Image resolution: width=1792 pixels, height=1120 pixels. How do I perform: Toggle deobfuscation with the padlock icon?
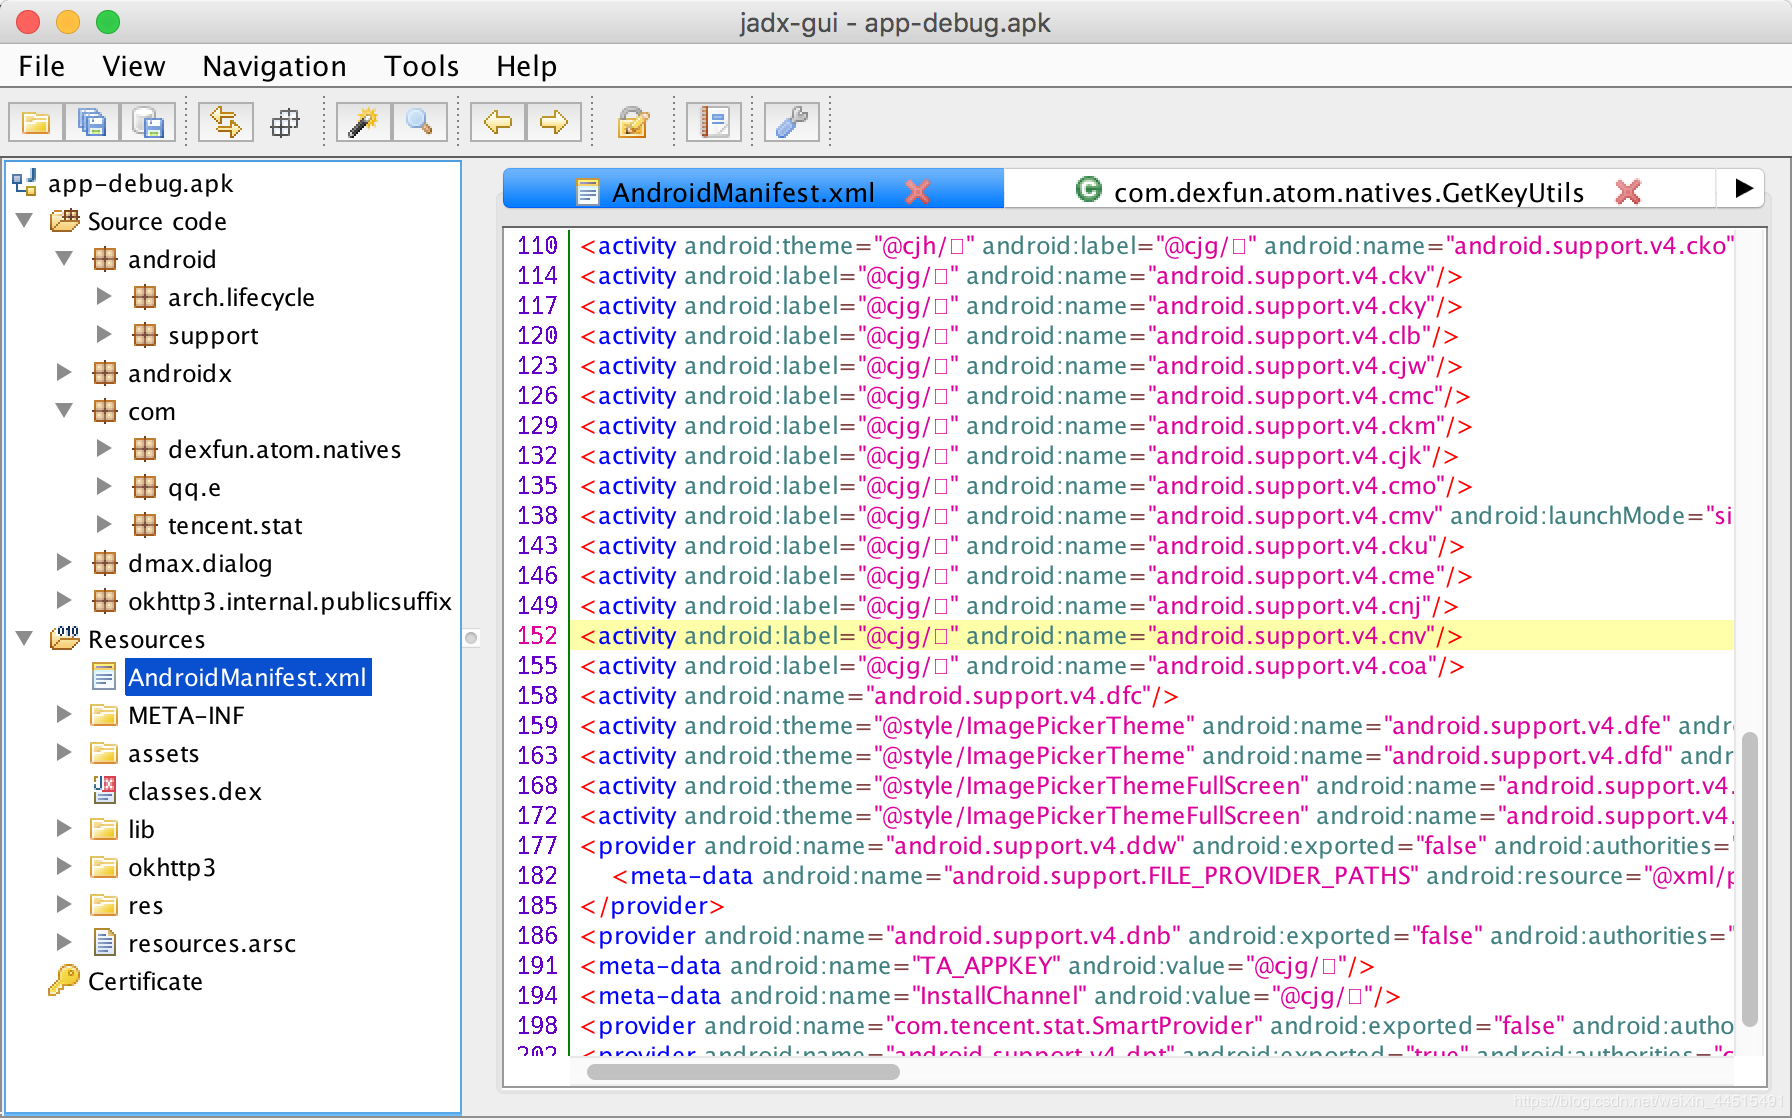(x=632, y=123)
